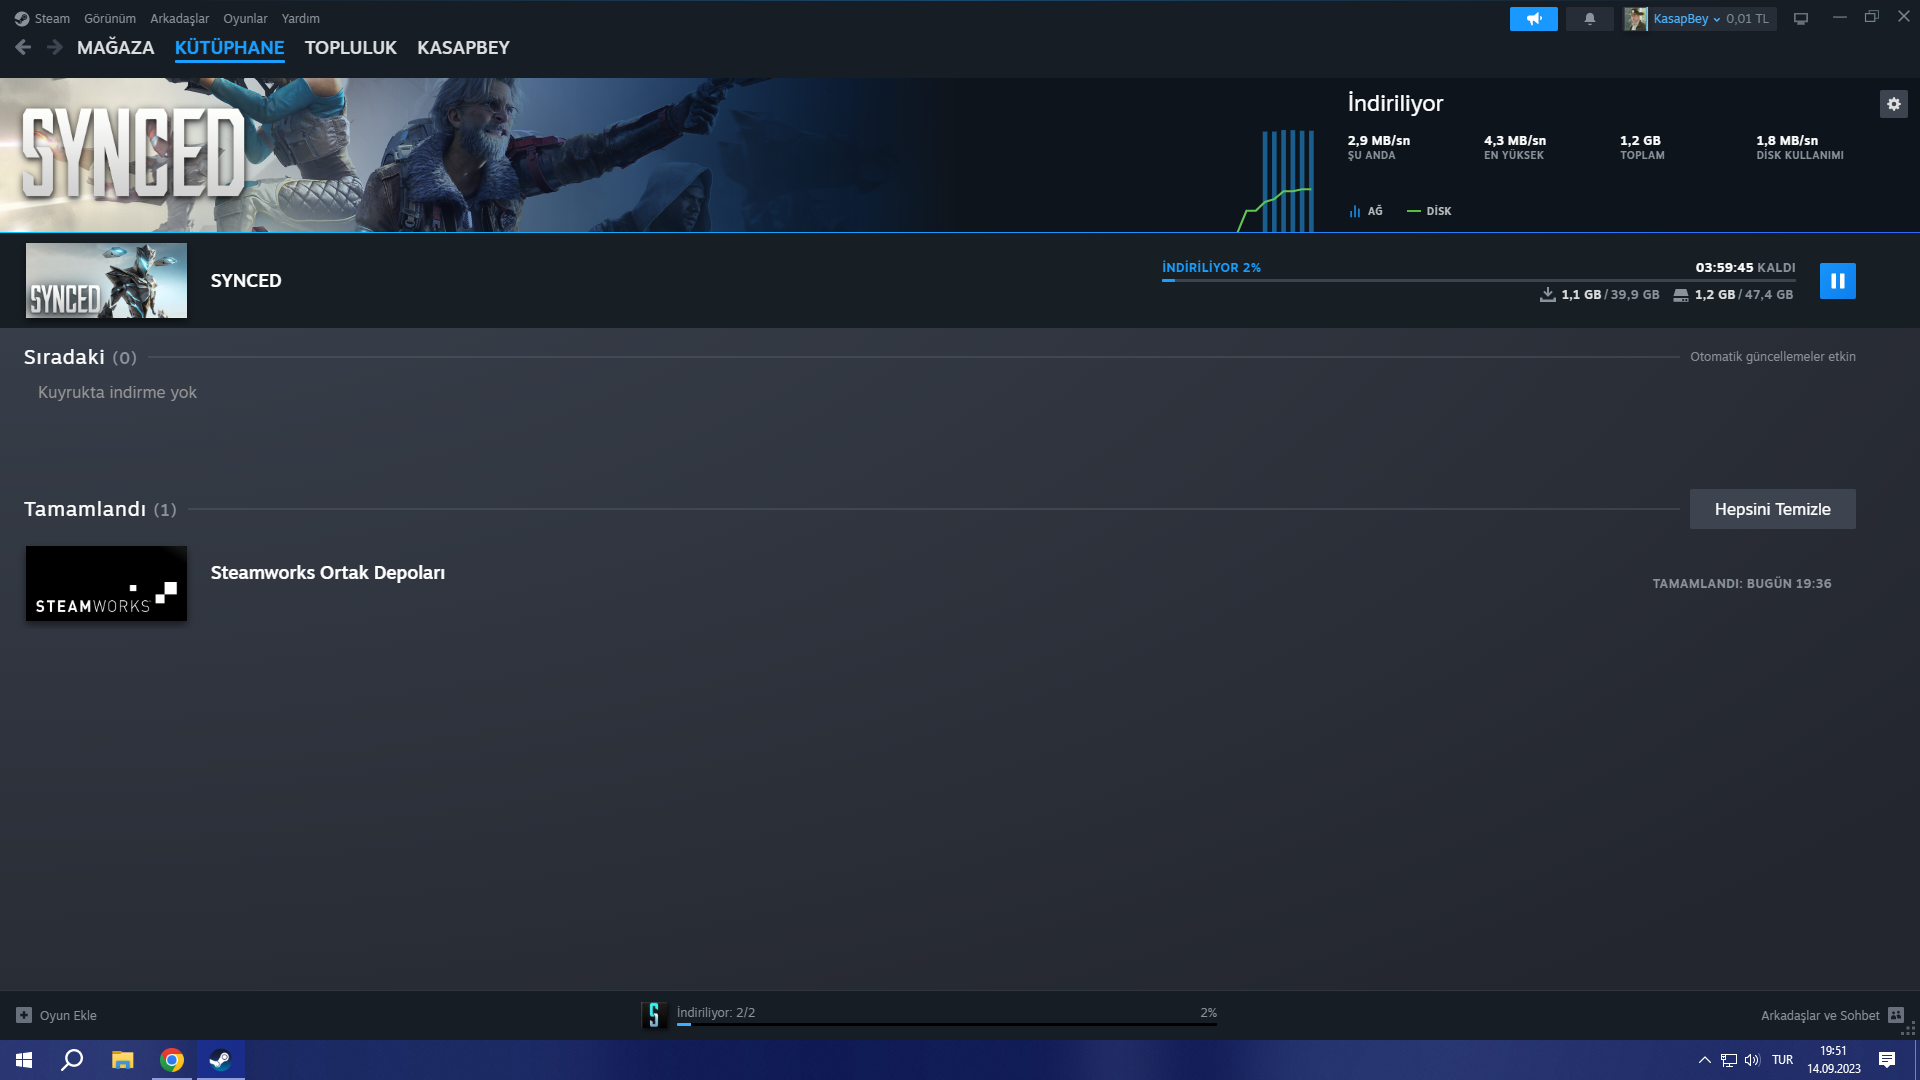The width and height of the screenshot is (1920, 1080).
Task: Open Arkadaşlar ve Sohbet friends icon
Action: click(x=1895, y=1015)
